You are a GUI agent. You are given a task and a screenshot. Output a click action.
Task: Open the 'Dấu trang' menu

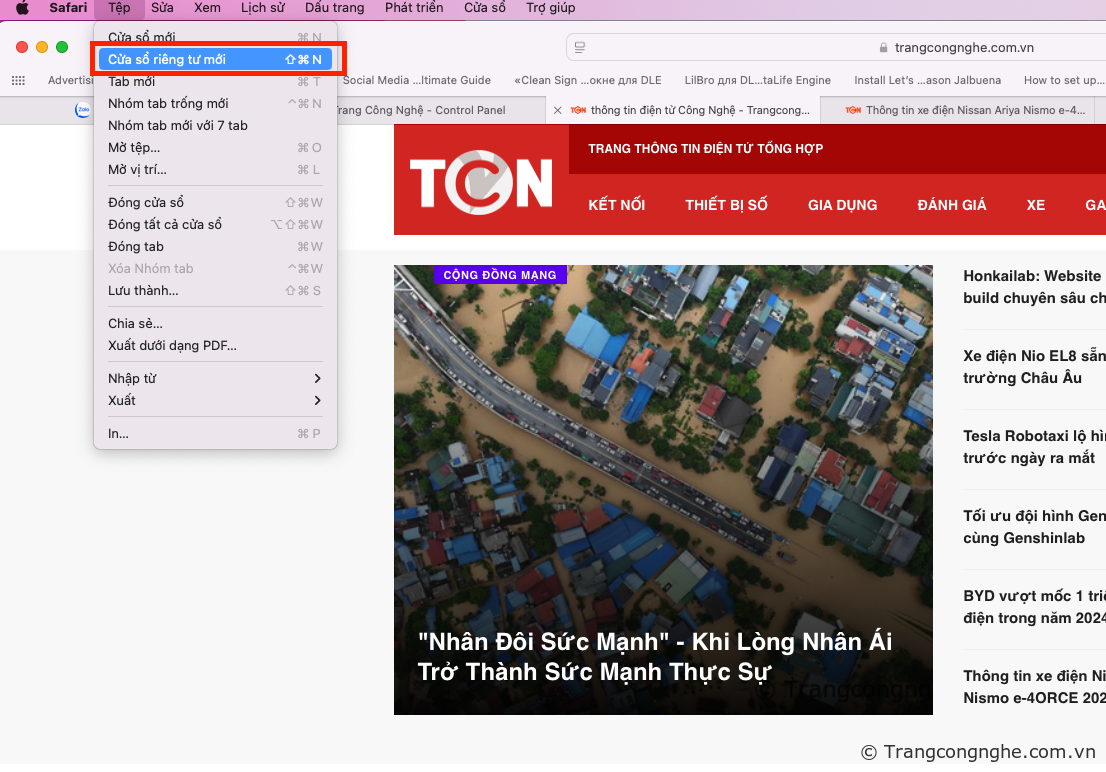click(334, 8)
